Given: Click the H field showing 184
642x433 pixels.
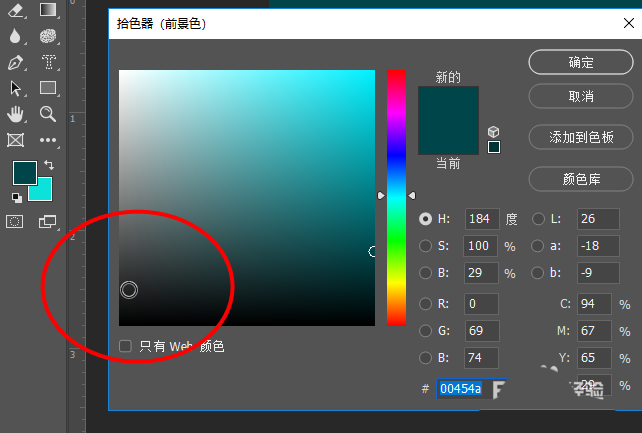Looking at the screenshot, I should coord(482,219).
